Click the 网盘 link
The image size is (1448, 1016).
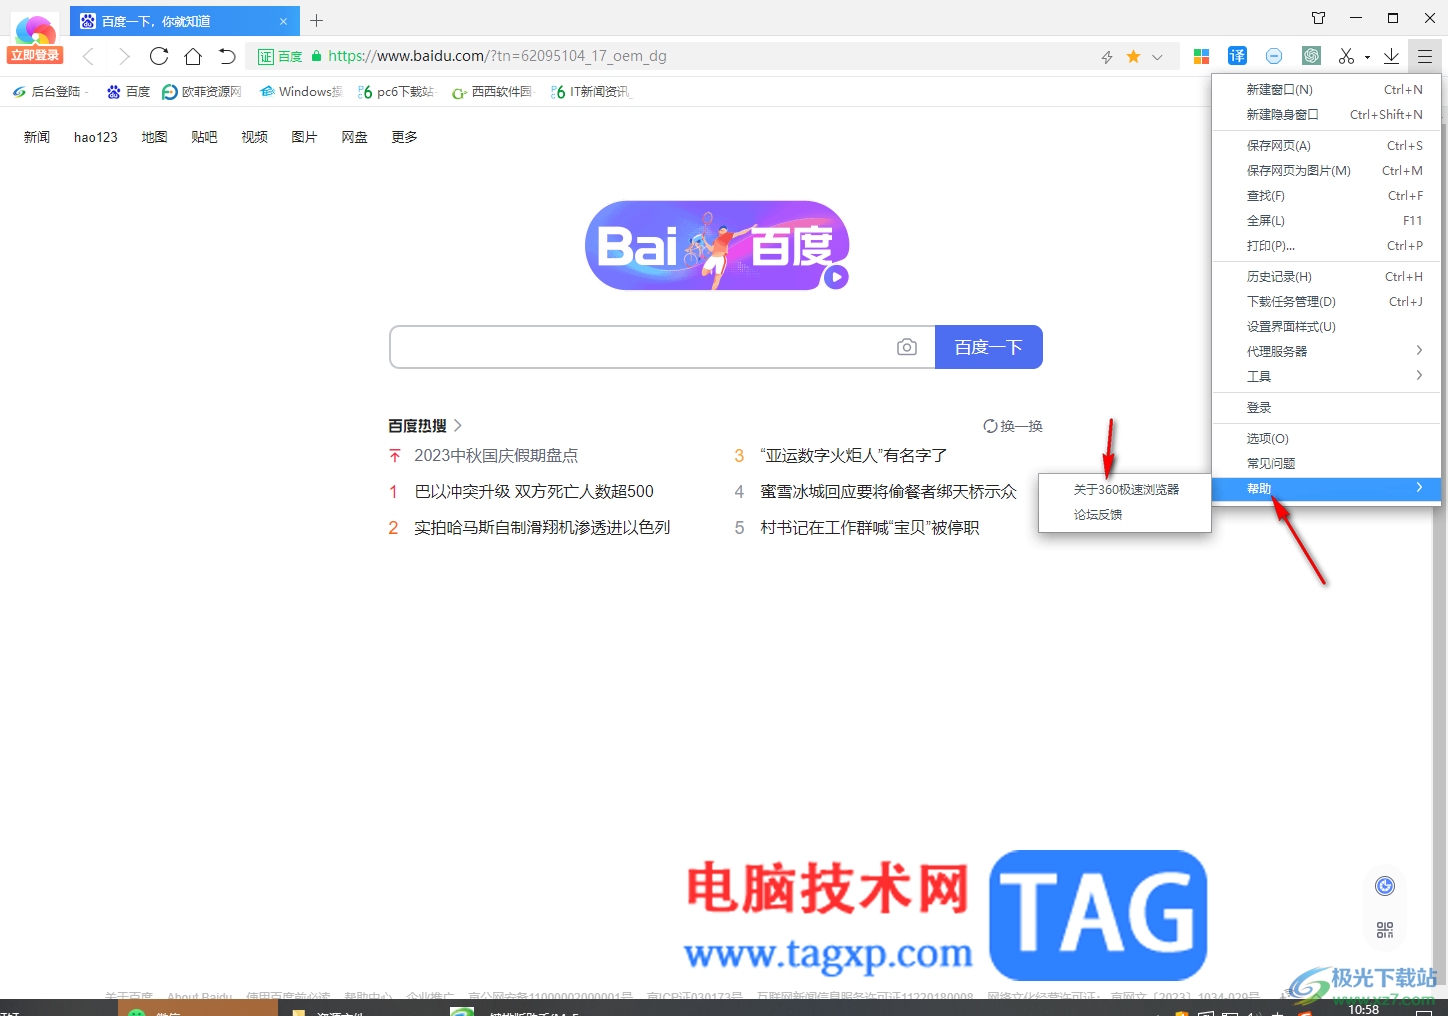click(x=354, y=138)
